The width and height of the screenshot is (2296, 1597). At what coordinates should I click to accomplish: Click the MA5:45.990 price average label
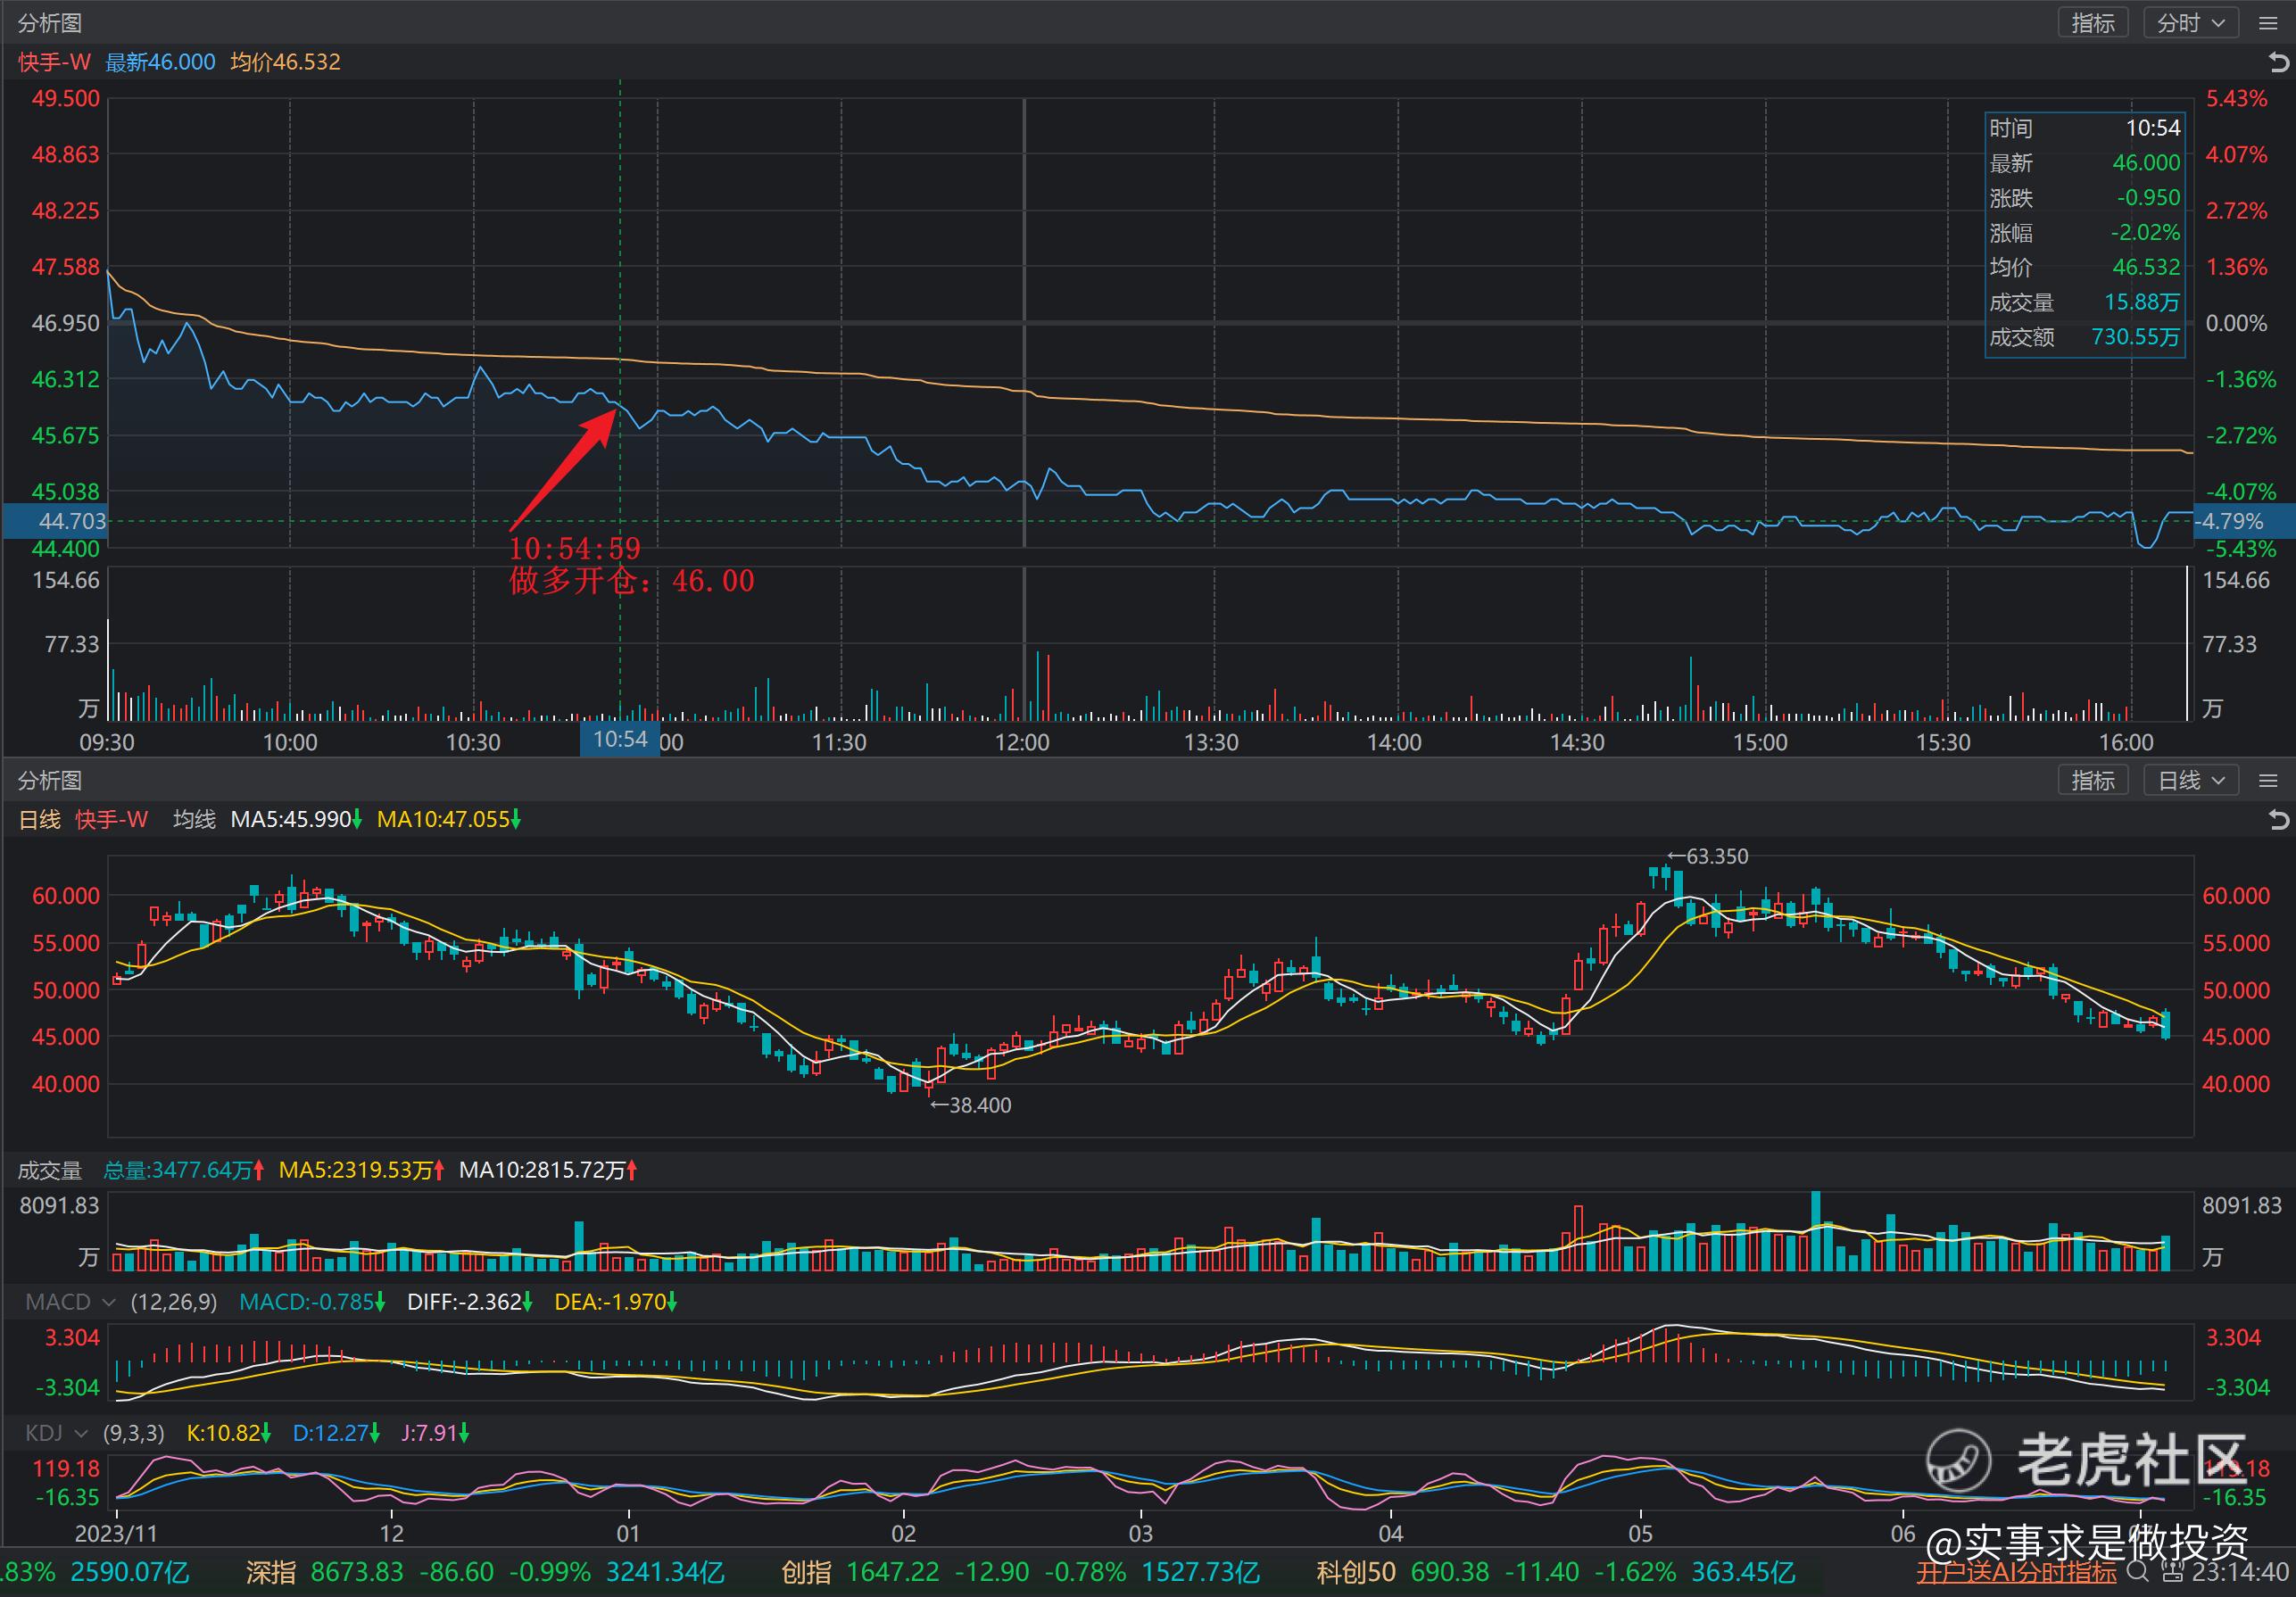[296, 820]
